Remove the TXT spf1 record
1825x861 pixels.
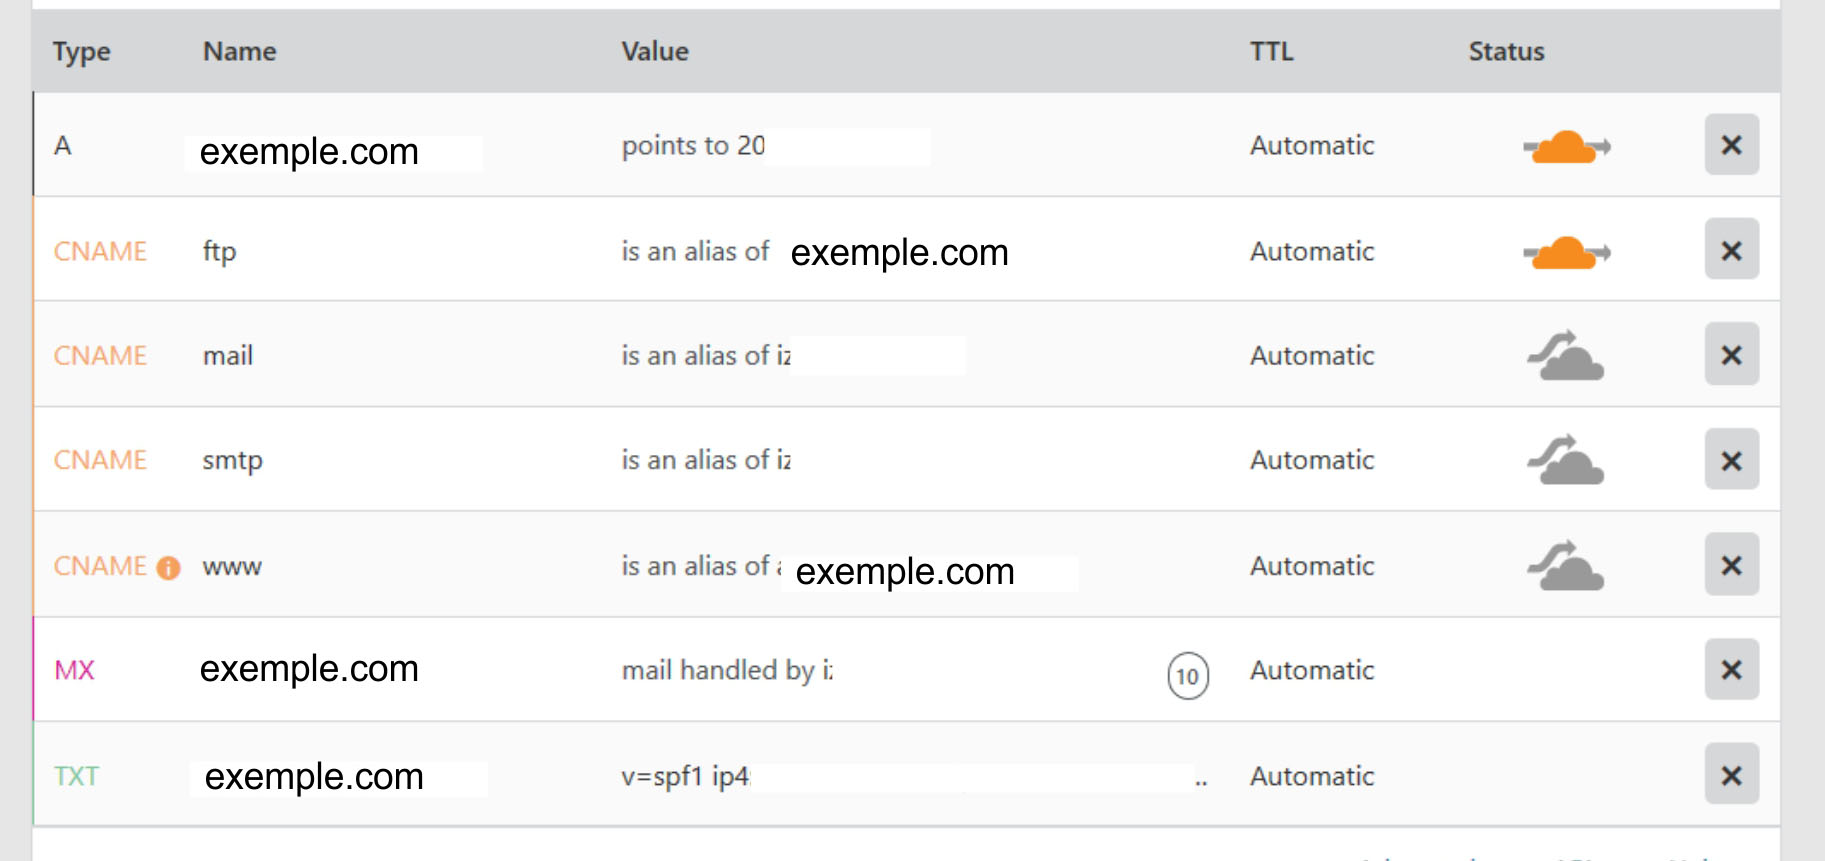(x=1731, y=775)
